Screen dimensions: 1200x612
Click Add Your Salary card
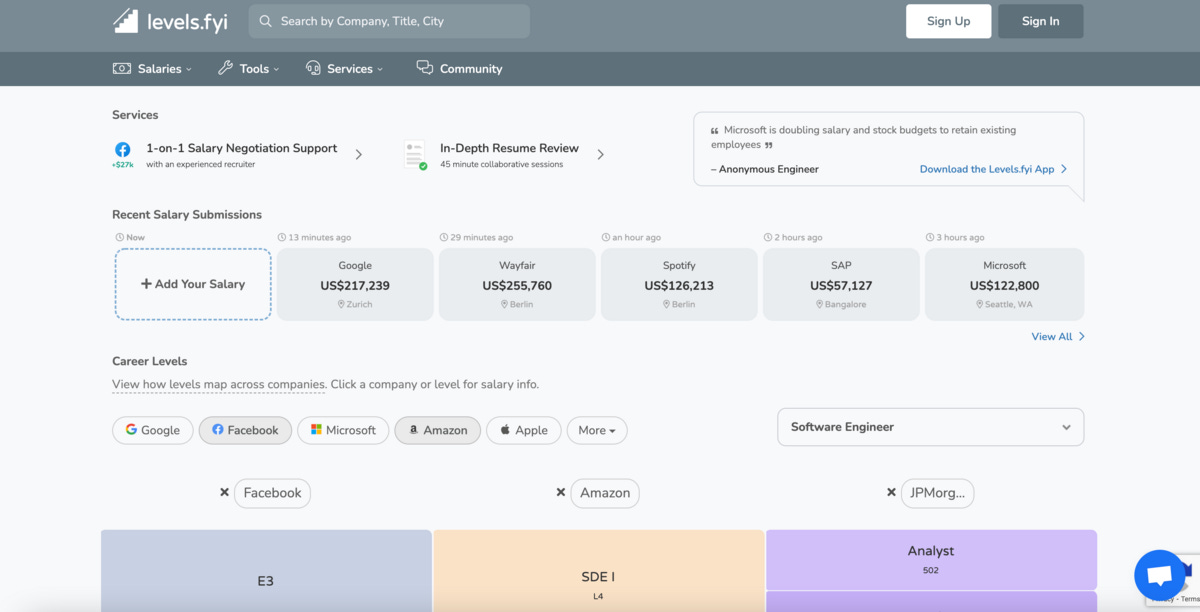(193, 284)
